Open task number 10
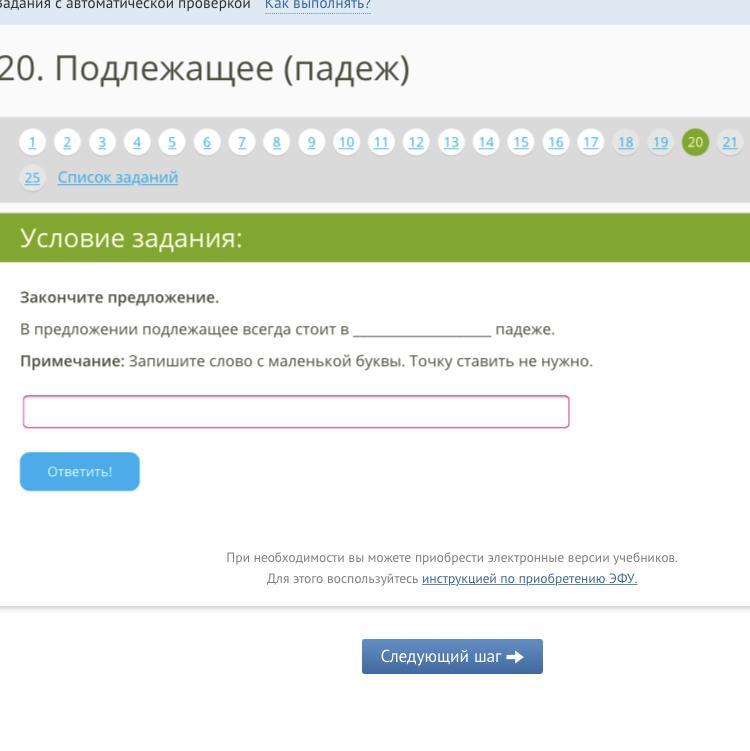750x751 pixels. pos(346,142)
